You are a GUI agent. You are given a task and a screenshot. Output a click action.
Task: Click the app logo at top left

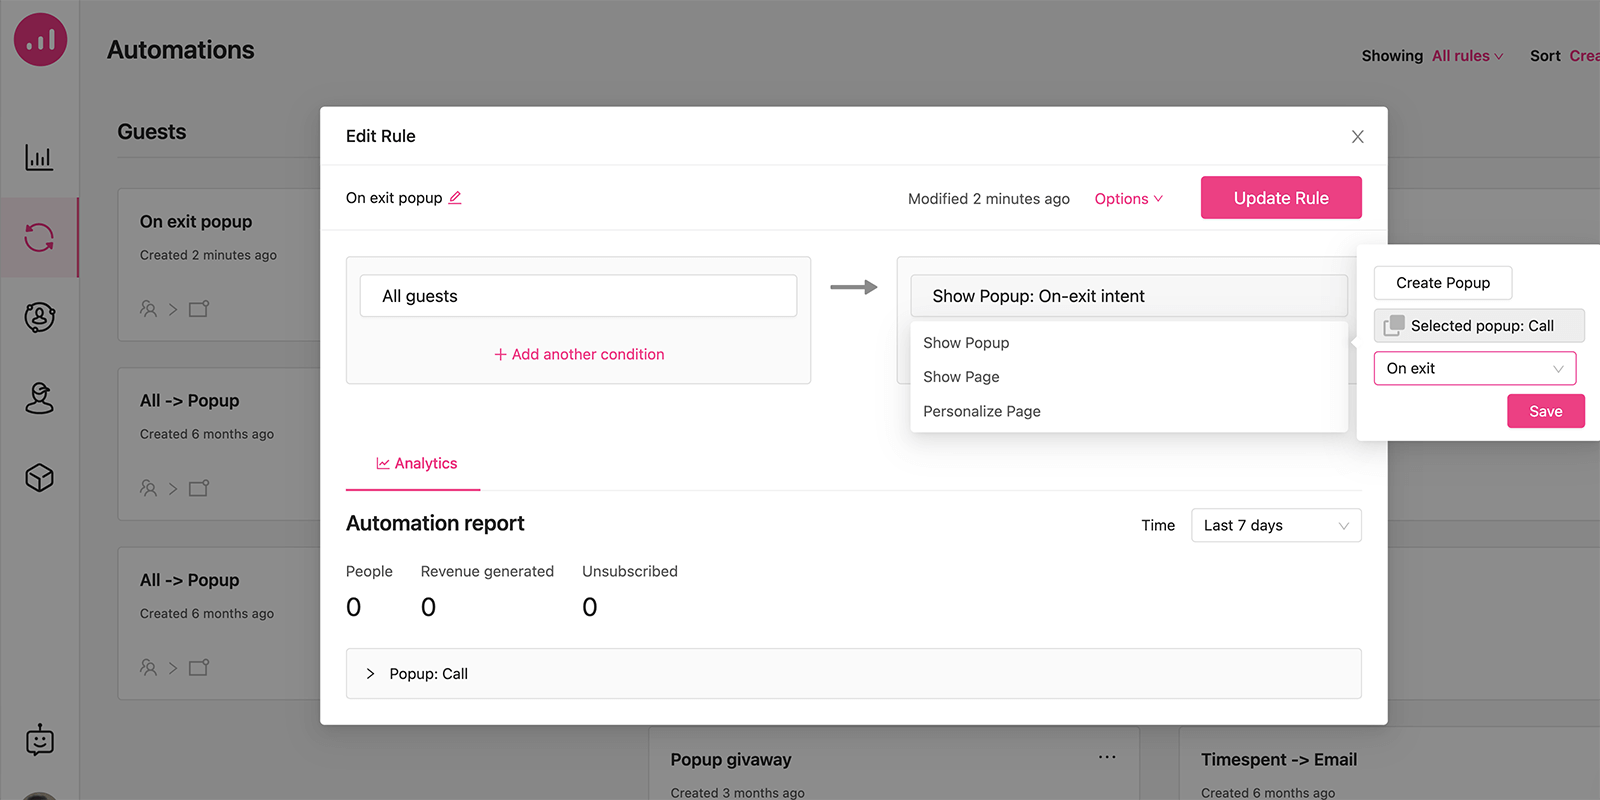pos(40,40)
